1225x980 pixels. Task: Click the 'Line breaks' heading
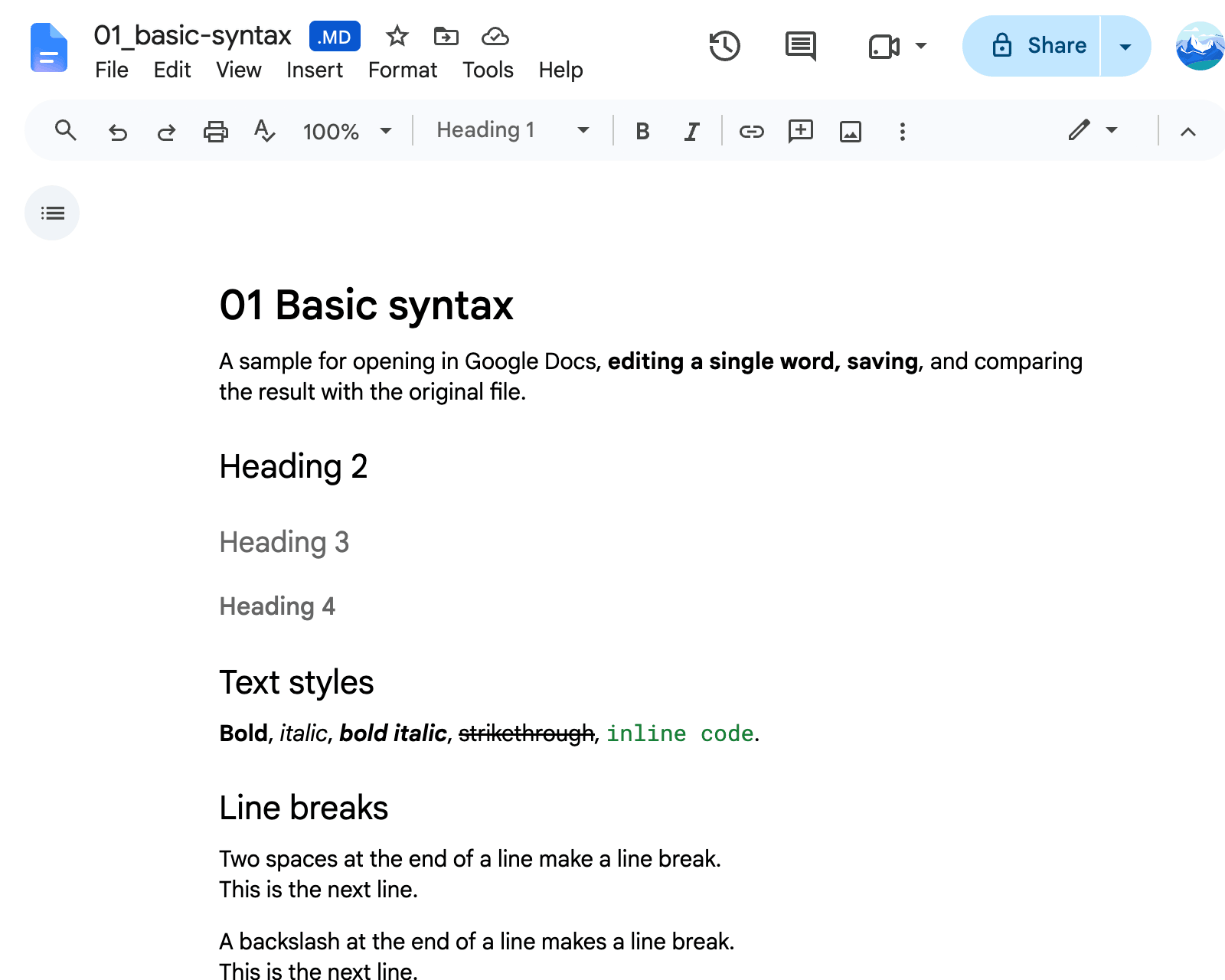(304, 807)
